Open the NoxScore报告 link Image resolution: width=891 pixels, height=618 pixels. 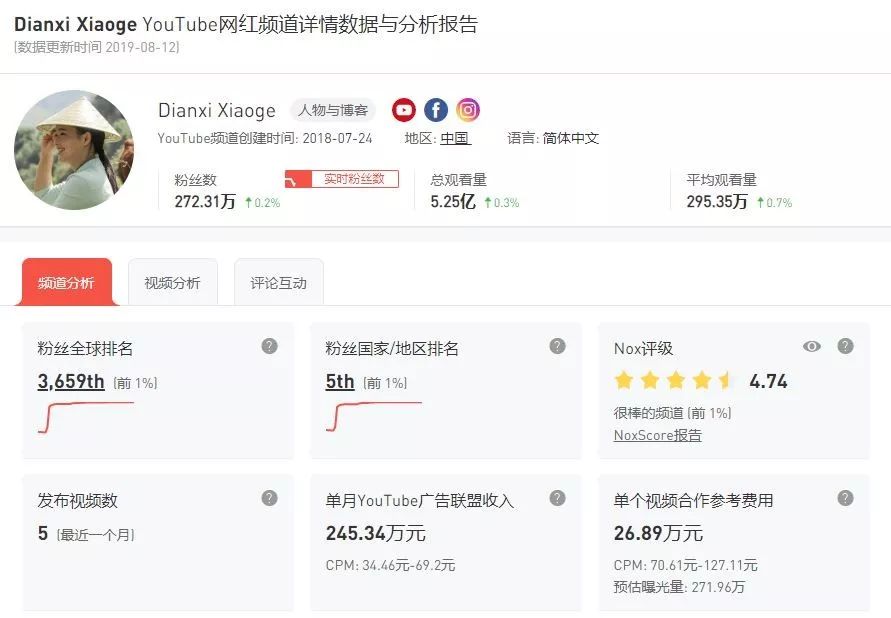[x=657, y=435]
